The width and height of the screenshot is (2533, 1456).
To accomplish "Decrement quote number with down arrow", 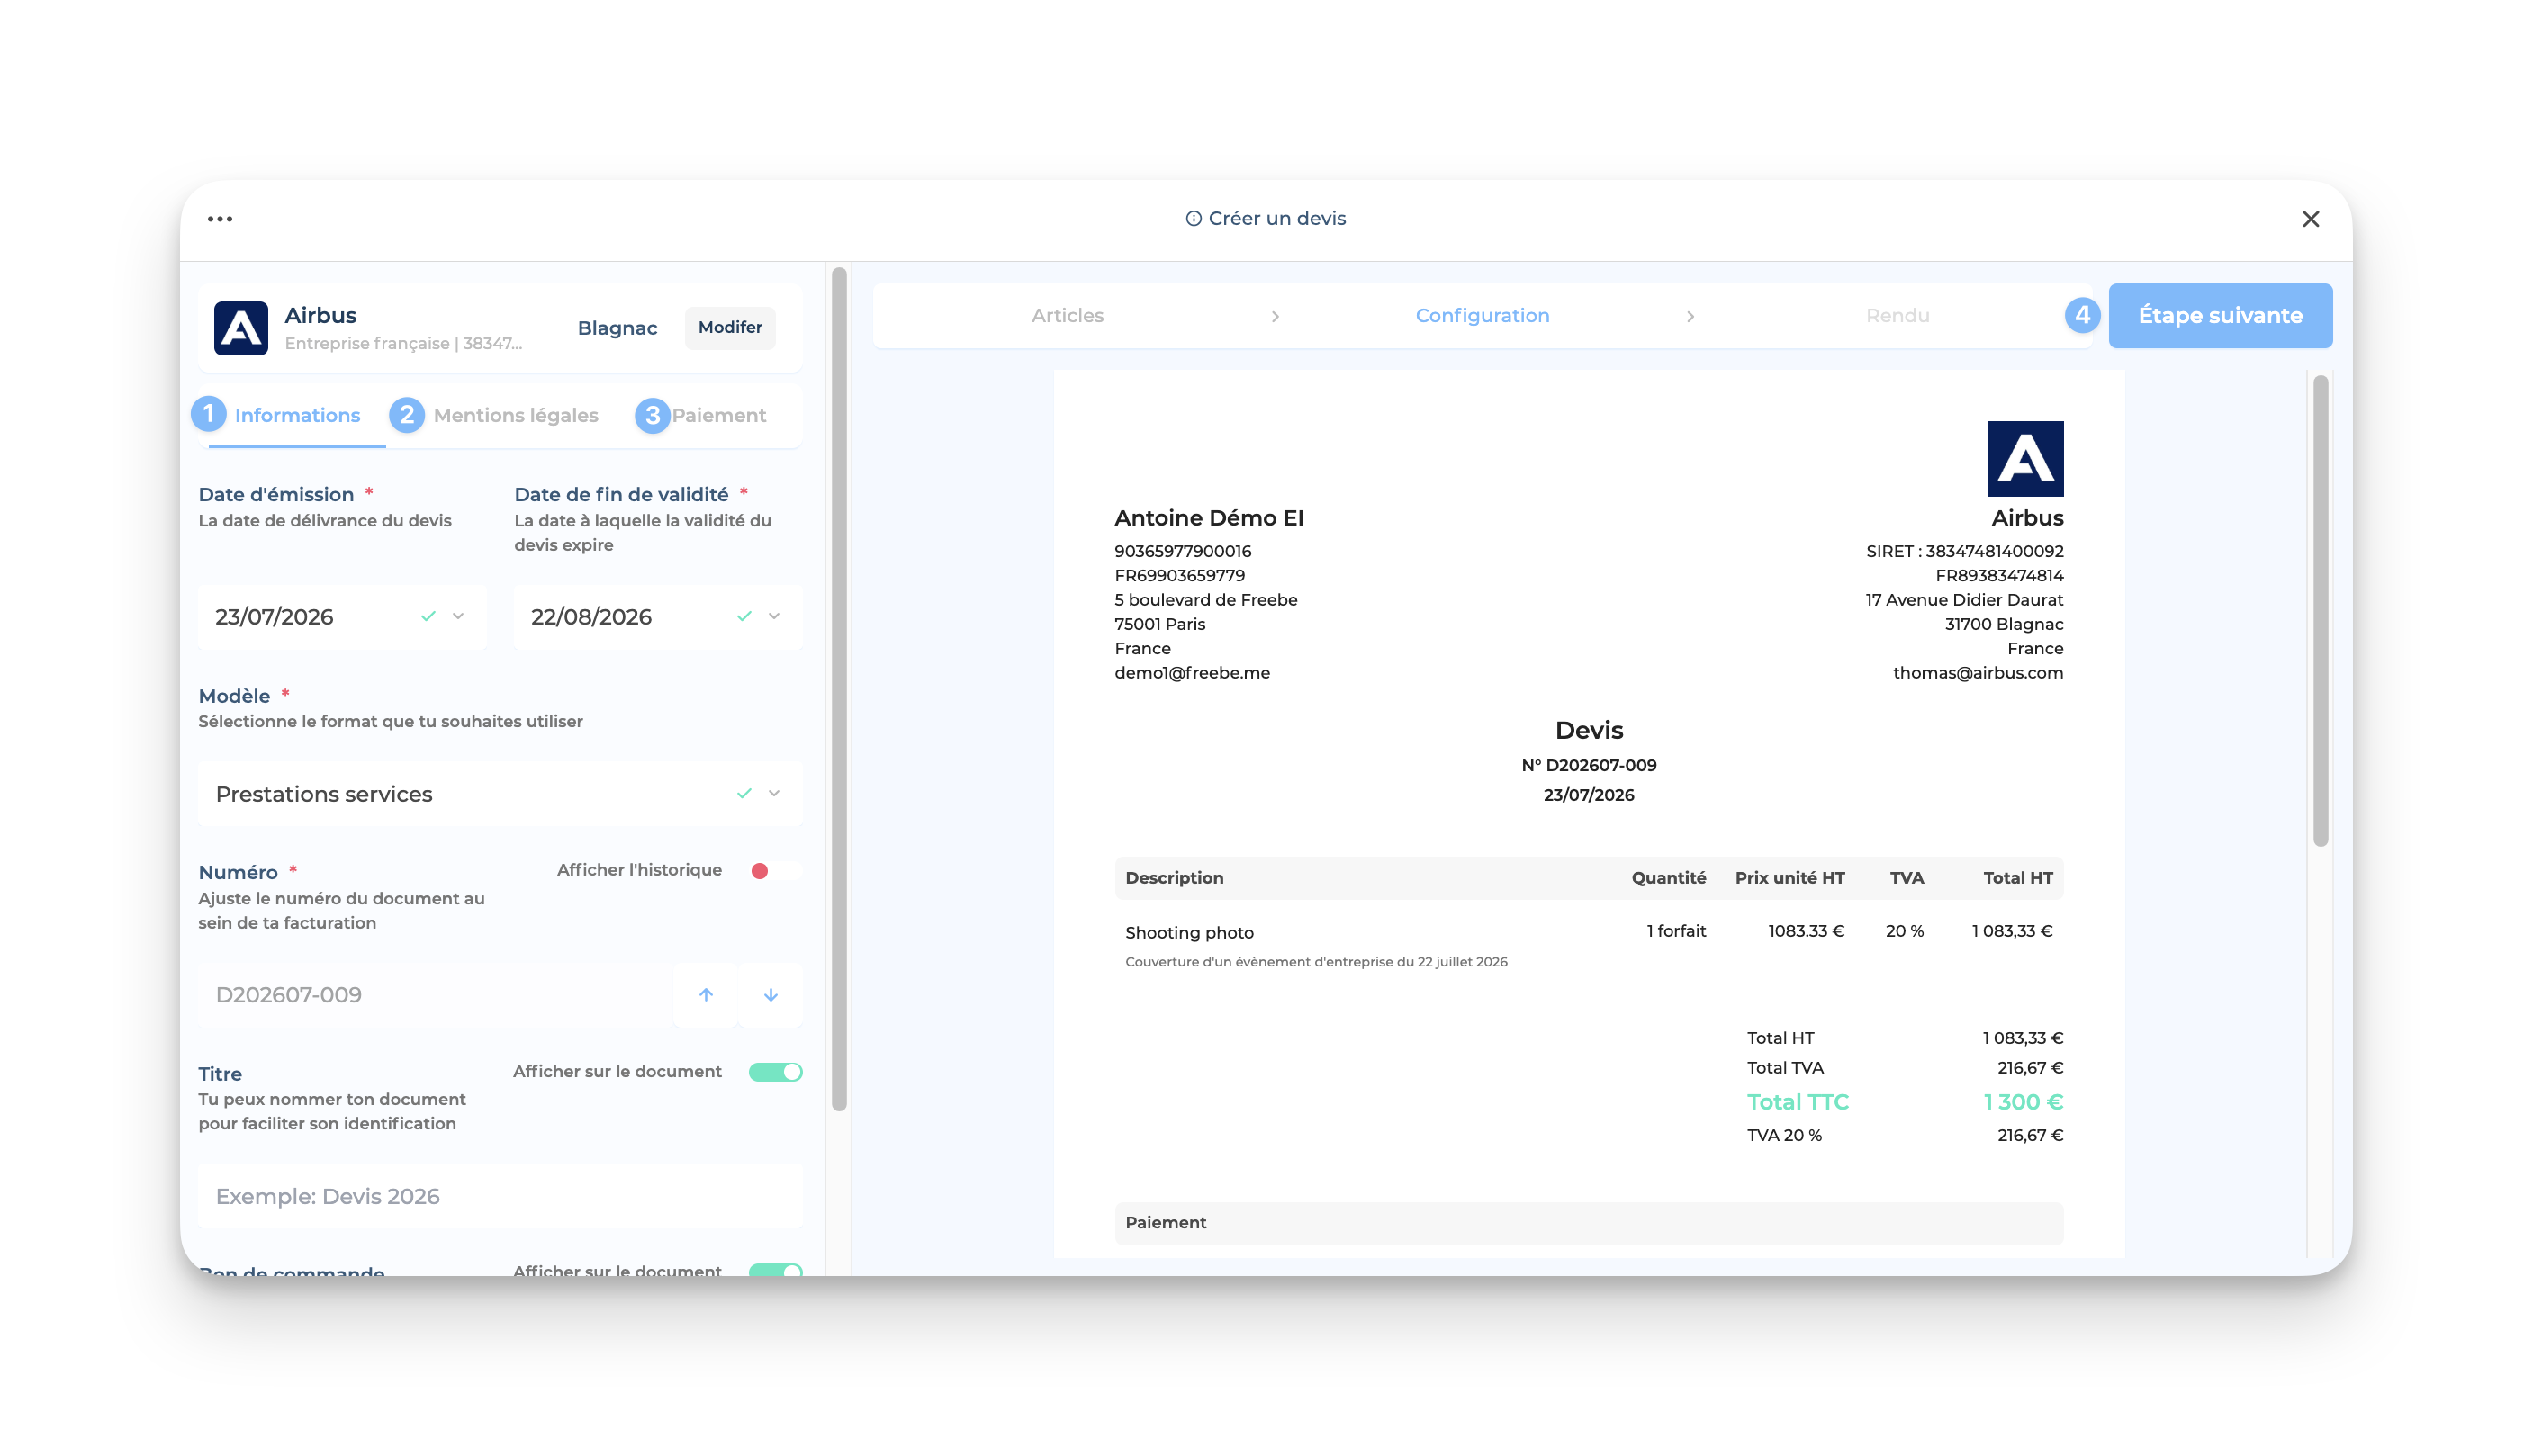I will 771,995.
